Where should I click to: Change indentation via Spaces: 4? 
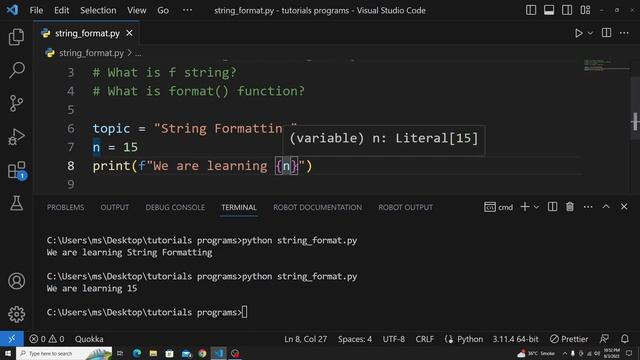pyautogui.click(x=355, y=339)
